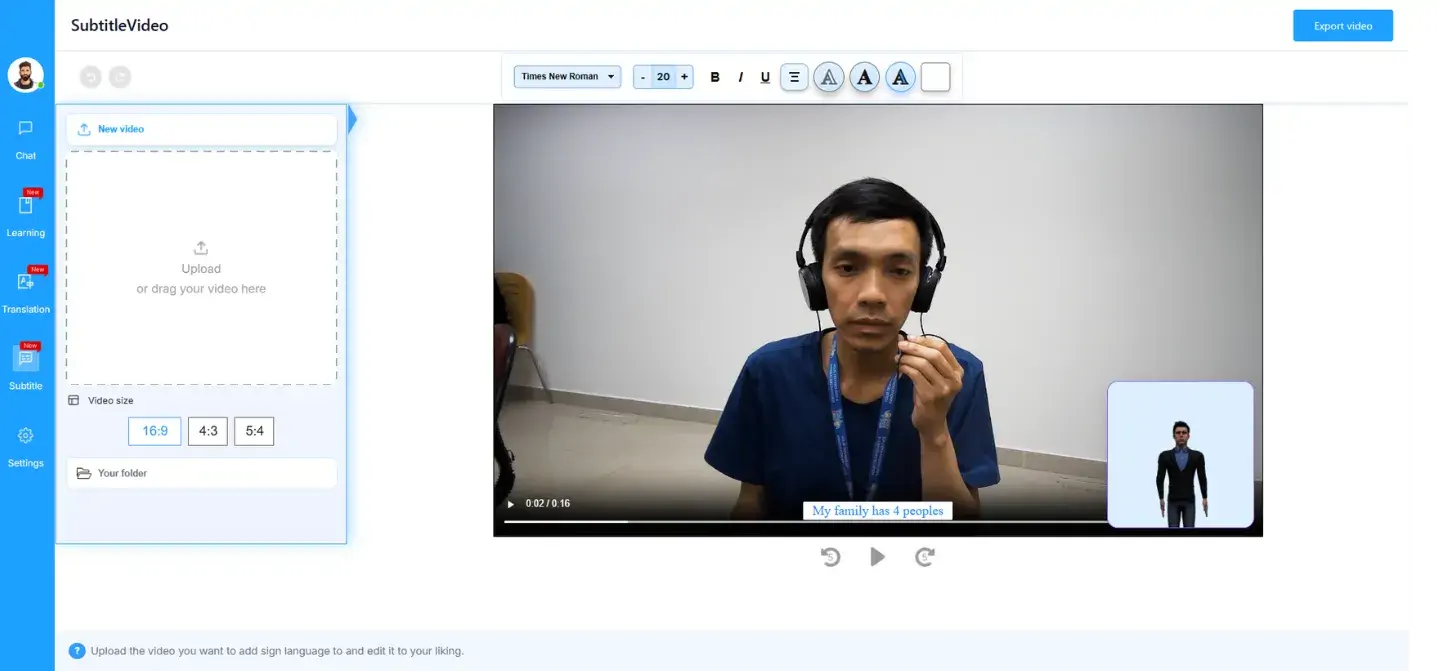
Task: Open the Chat section in sidebar
Action: click(26, 140)
